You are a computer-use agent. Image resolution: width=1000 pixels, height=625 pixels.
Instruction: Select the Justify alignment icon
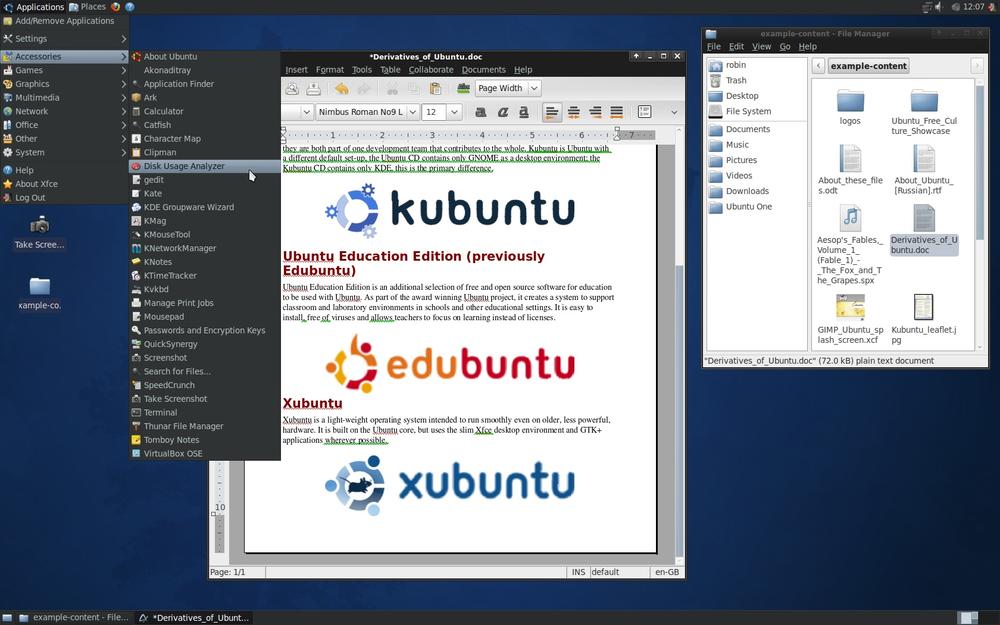coord(615,112)
